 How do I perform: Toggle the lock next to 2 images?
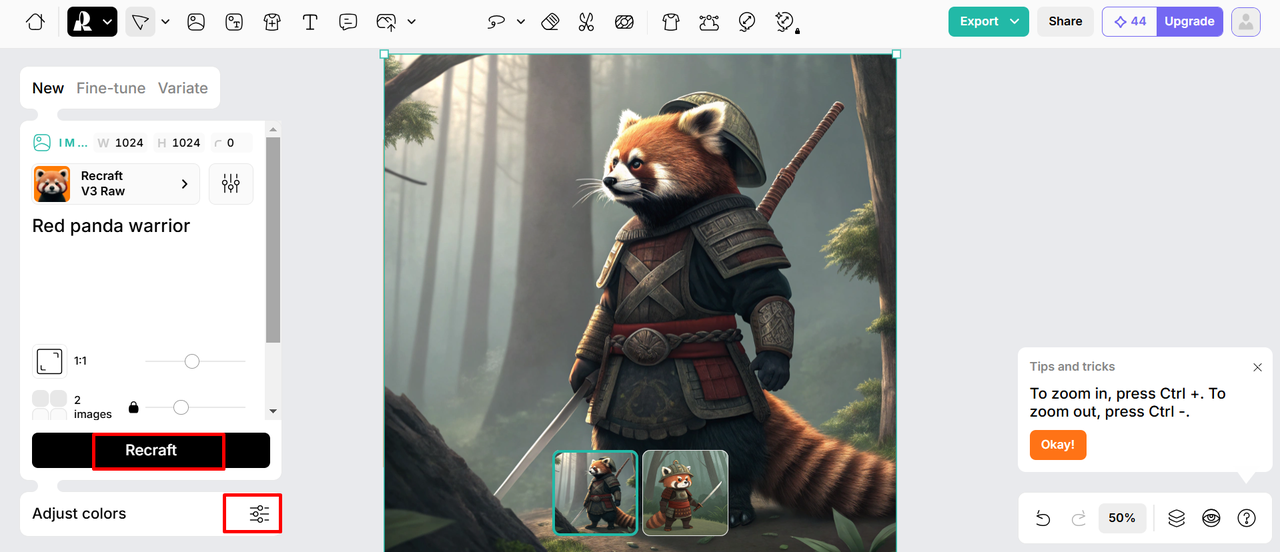134,407
